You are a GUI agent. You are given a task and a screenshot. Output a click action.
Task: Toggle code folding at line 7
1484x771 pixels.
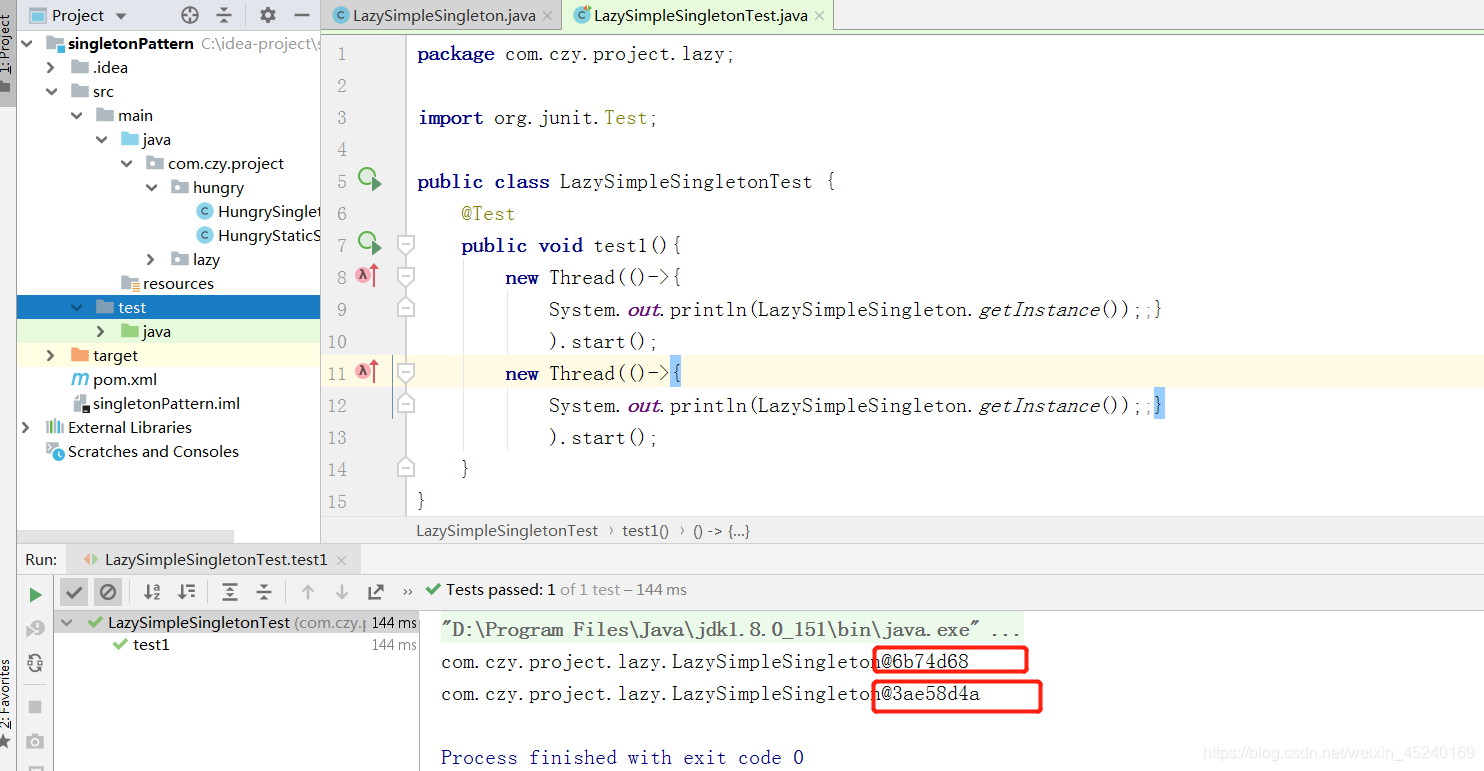[405, 245]
